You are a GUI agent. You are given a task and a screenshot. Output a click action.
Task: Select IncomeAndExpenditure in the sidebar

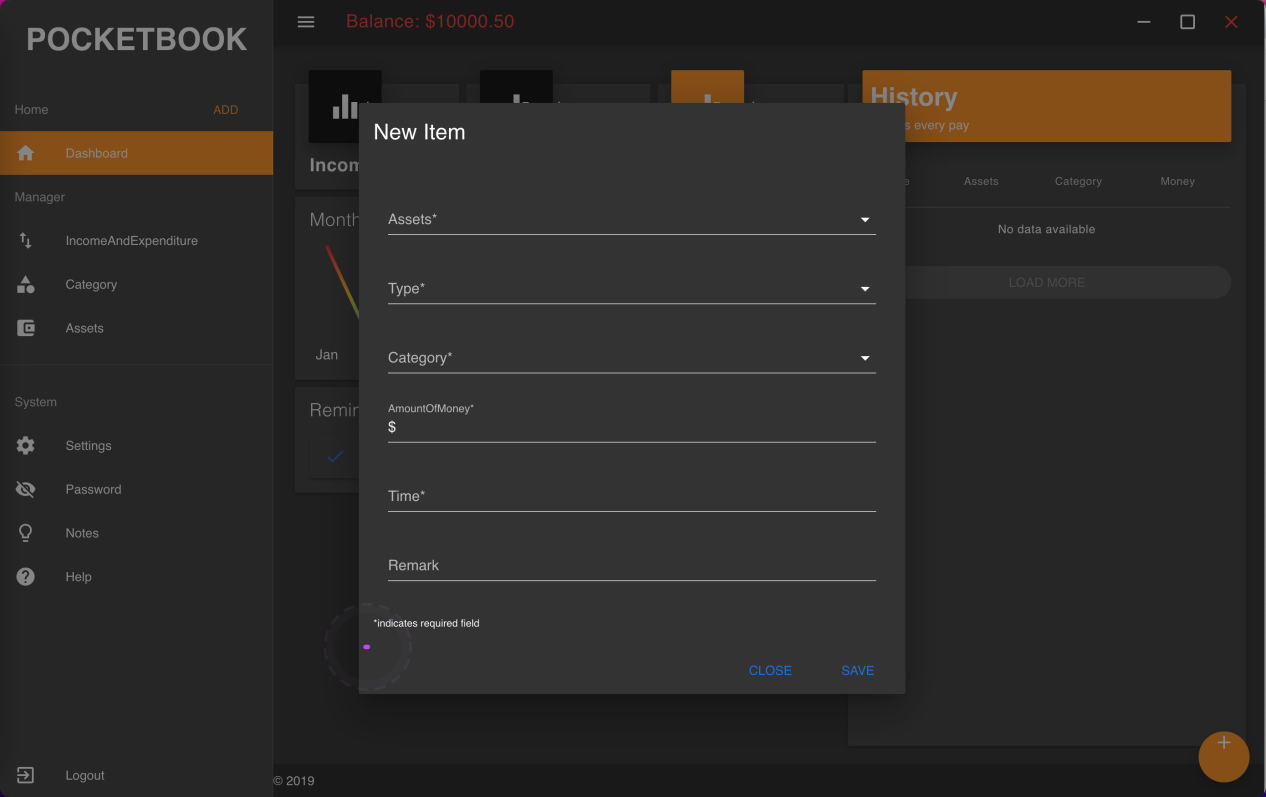(x=131, y=241)
